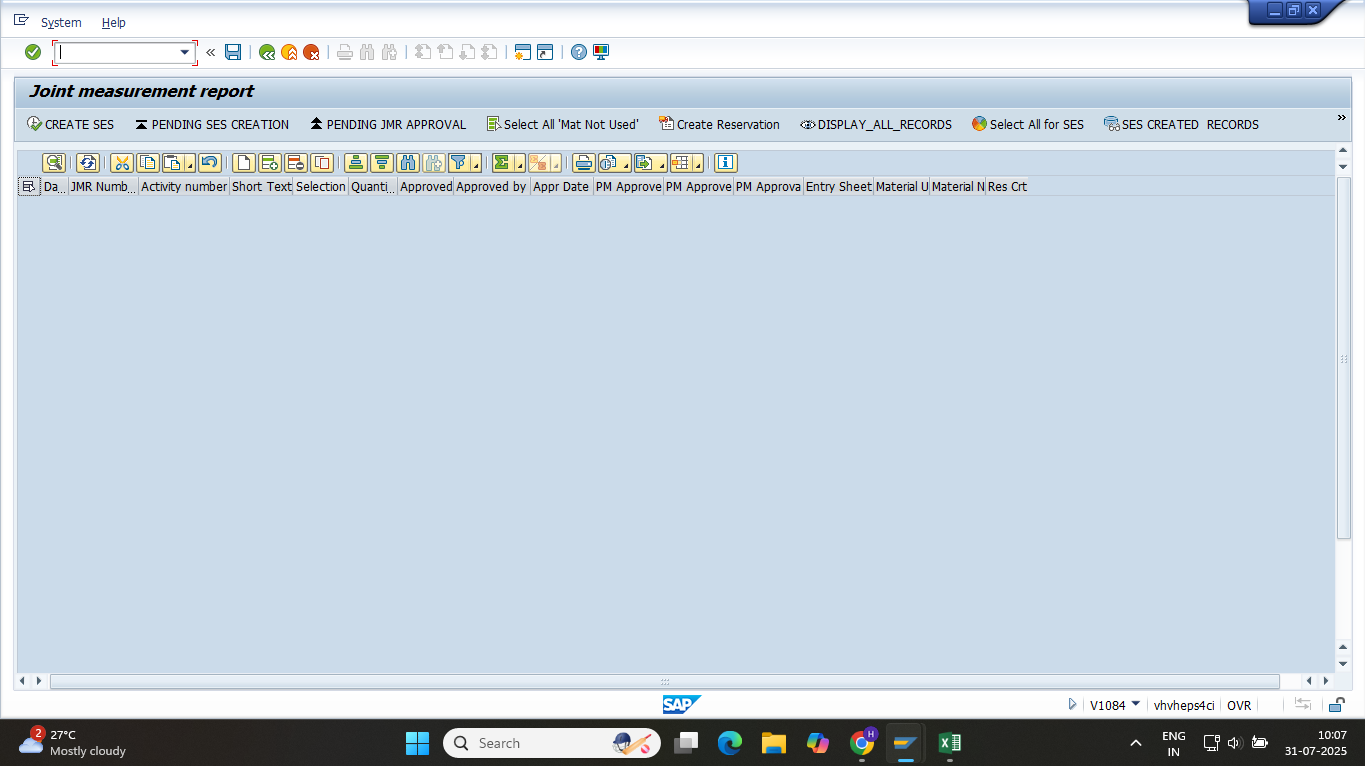Click the Cut scissors icon in grid toolbar
Viewport: 1365px width, 766px height.
[x=121, y=163]
